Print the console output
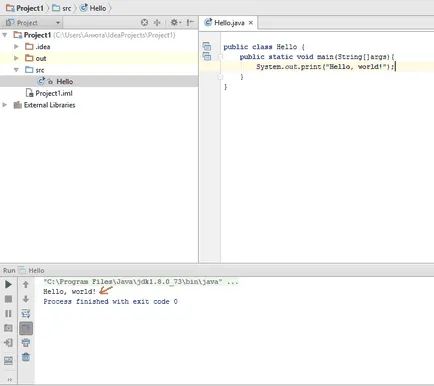 click(26, 343)
